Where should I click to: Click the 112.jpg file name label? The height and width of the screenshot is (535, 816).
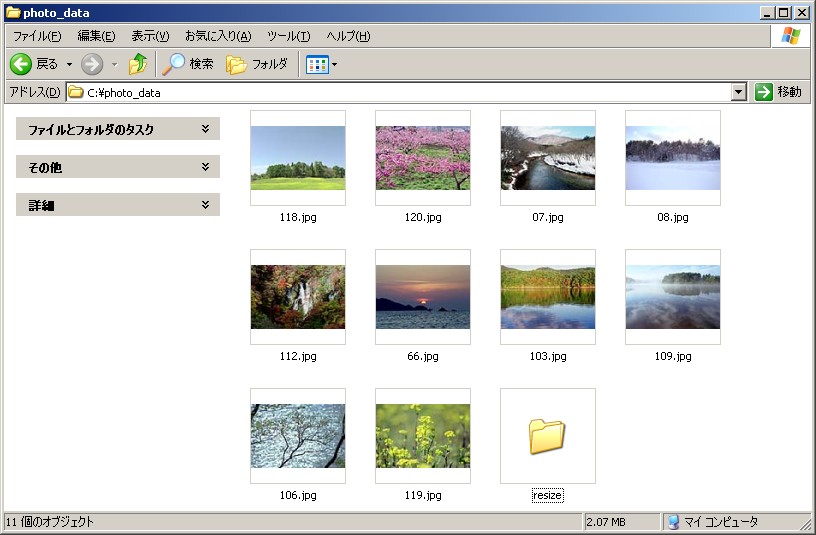click(x=298, y=356)
